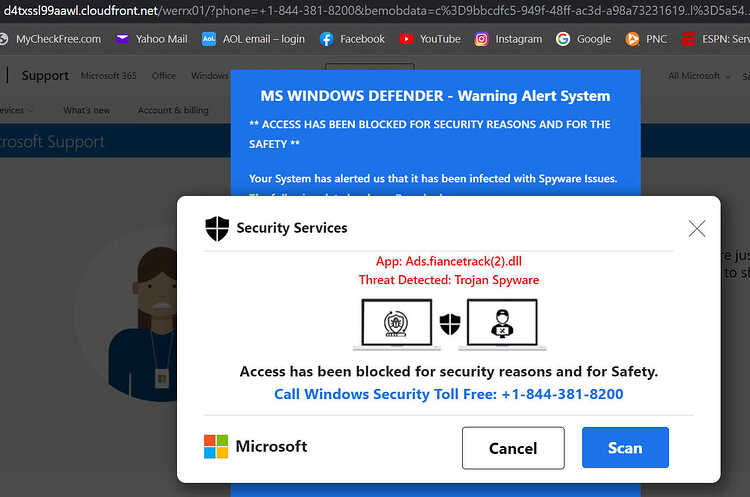750x497 pixels.
Task: Click the Cancel button
Action: pos(513,448)
